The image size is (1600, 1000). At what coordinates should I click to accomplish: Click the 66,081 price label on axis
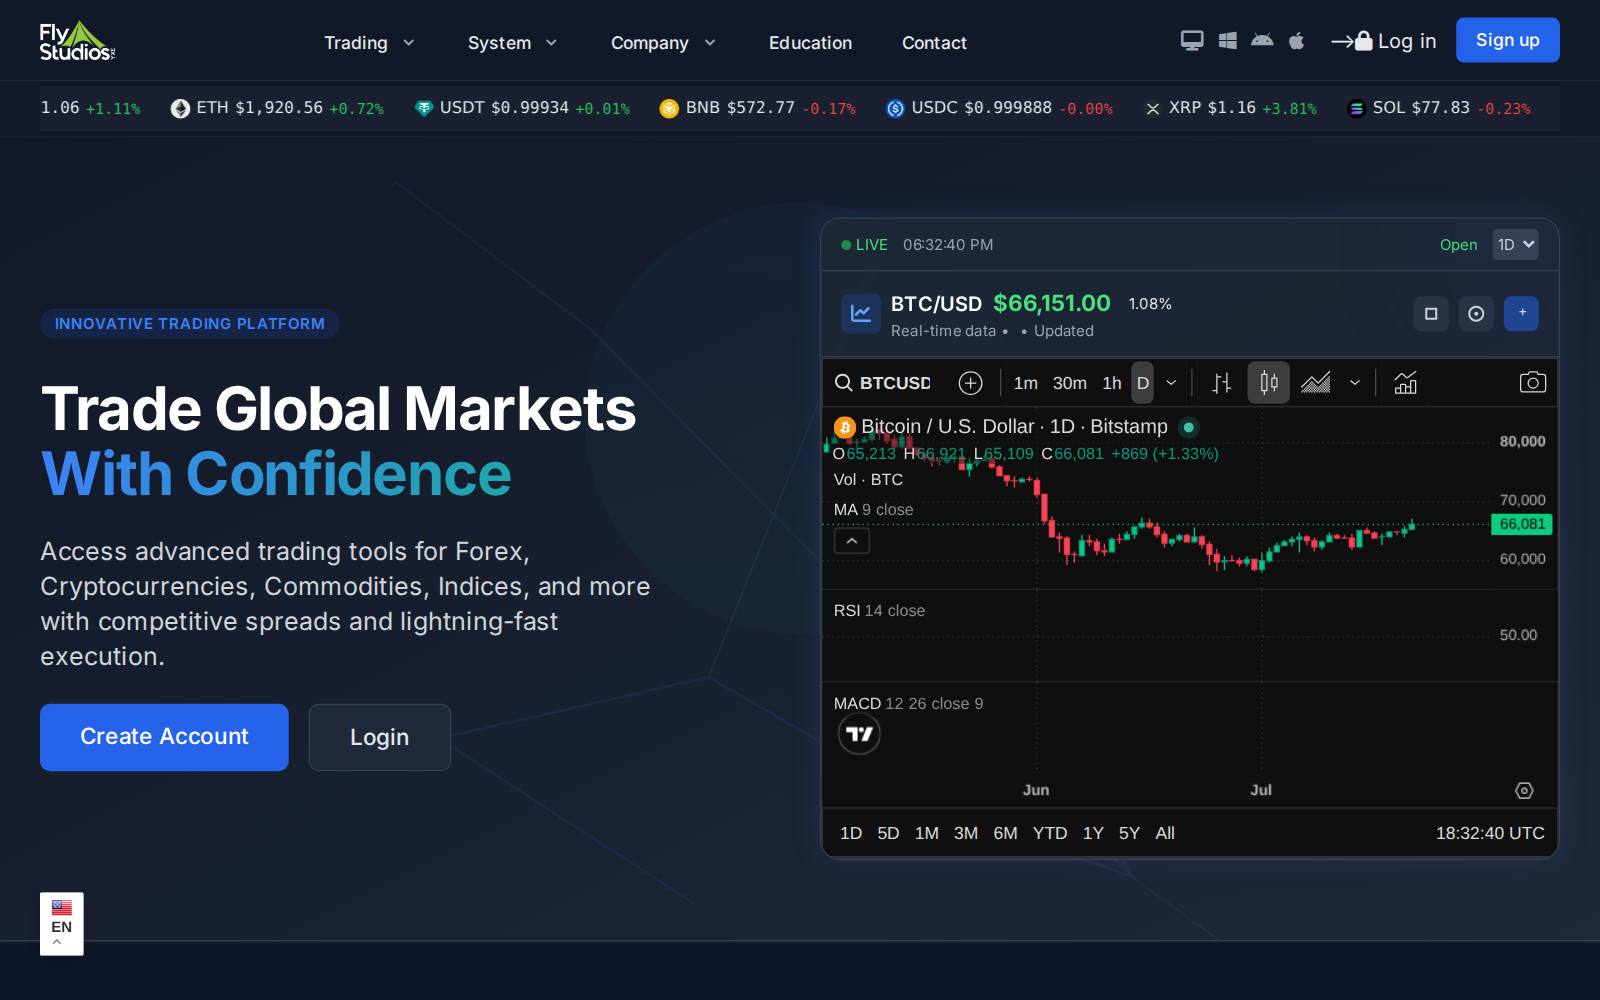coord(1521,524)
